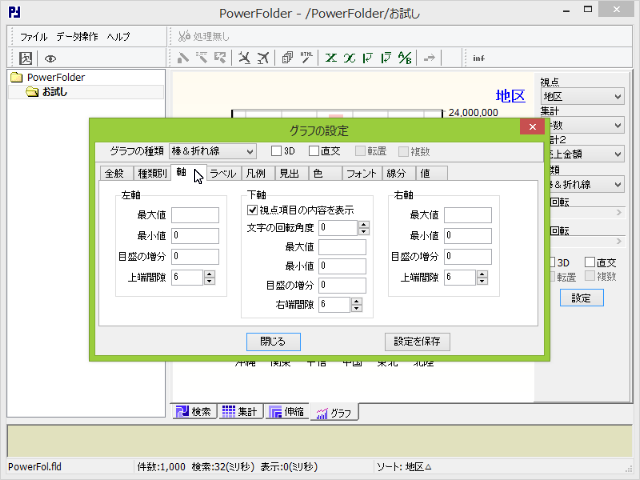Click the second green X Excel icon
Screen dimensions: 640x480
[x=349, y=58]
